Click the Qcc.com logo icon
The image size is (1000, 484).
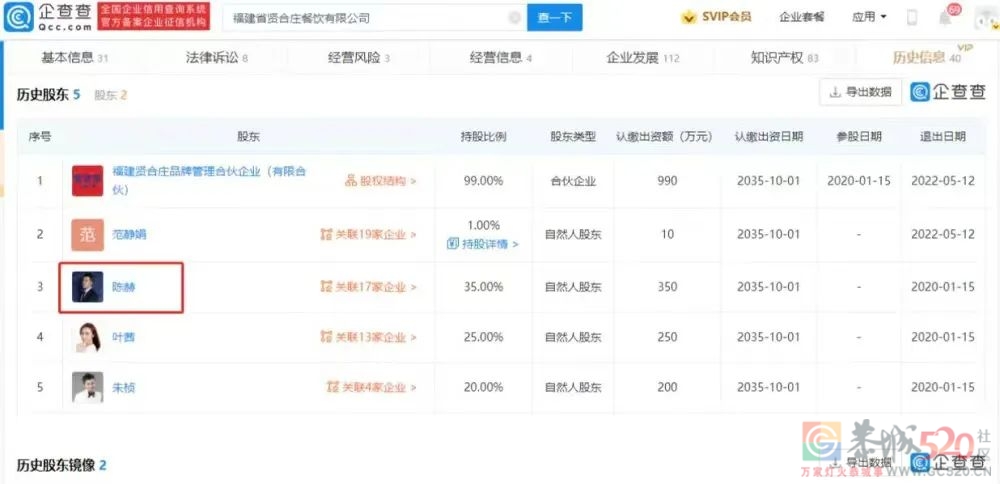[18, 17]
